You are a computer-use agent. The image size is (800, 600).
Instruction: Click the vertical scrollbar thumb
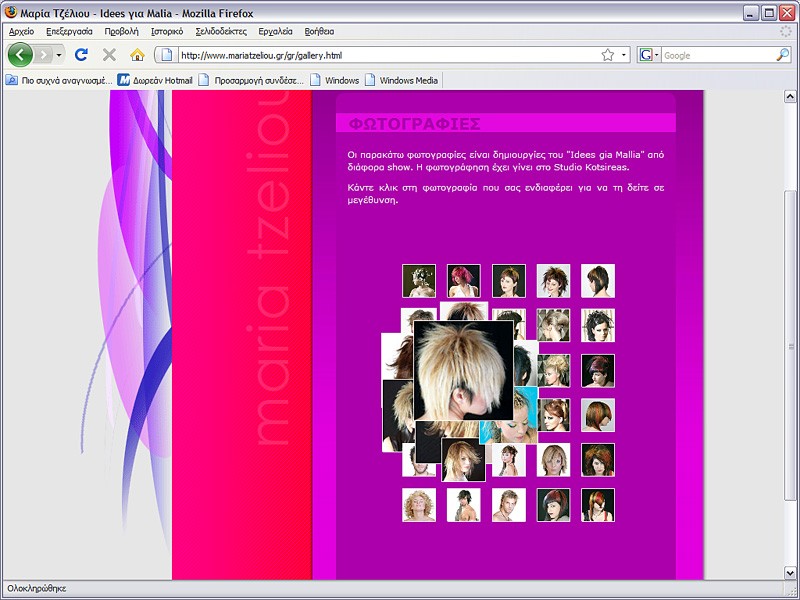coord(790,345)
